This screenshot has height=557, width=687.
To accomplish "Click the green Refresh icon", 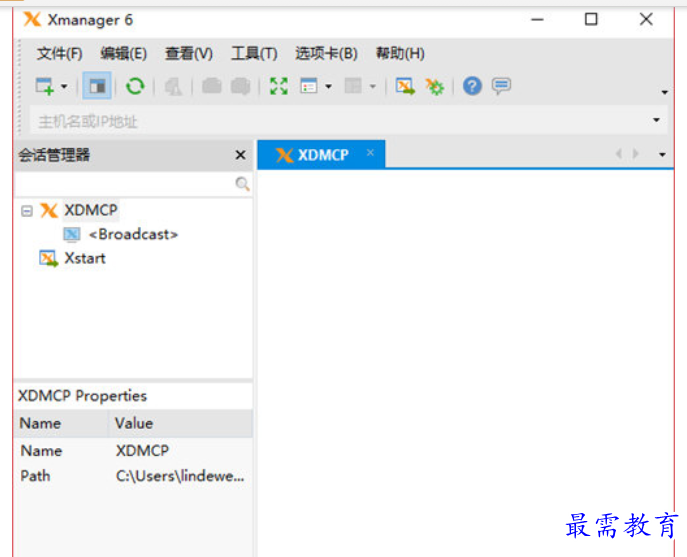I will pyautogui.click(x=135, y=86).
